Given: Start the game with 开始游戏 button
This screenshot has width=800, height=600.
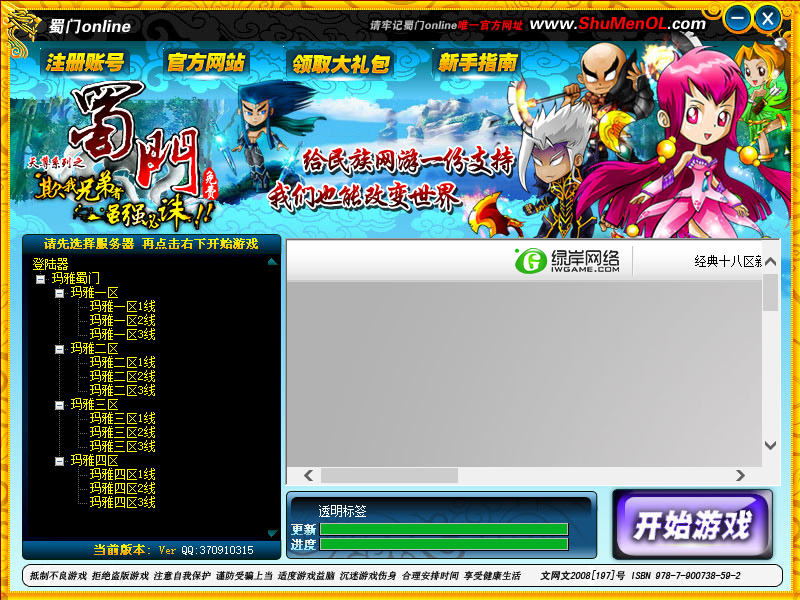Looking at the screenshot, I should (x=692, y=525).
